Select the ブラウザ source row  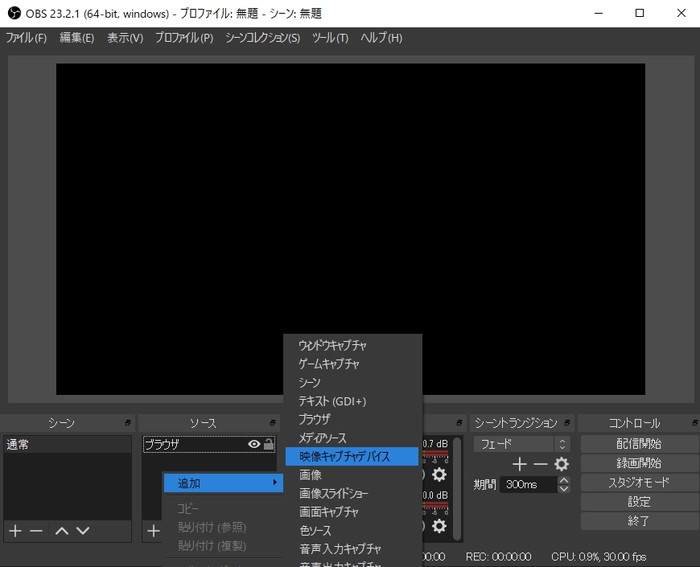pos(209,444)
